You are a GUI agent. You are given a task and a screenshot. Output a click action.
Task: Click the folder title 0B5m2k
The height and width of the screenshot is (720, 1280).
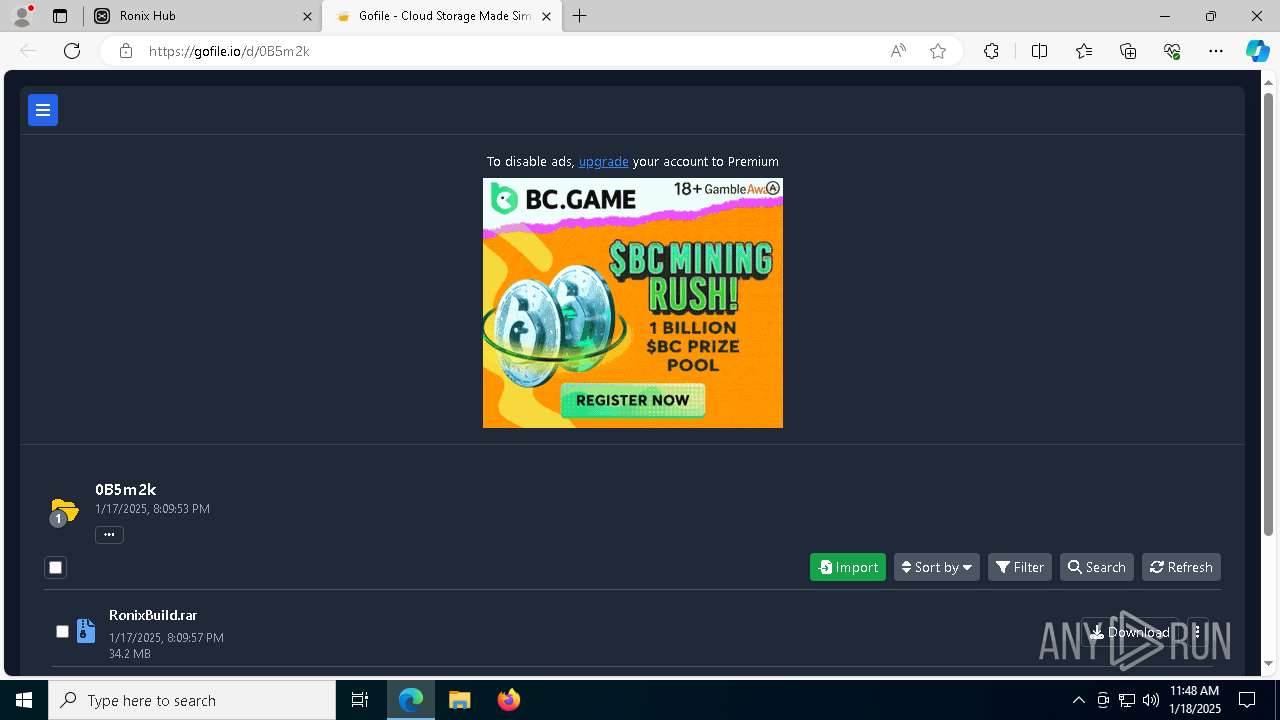[126, 490]
